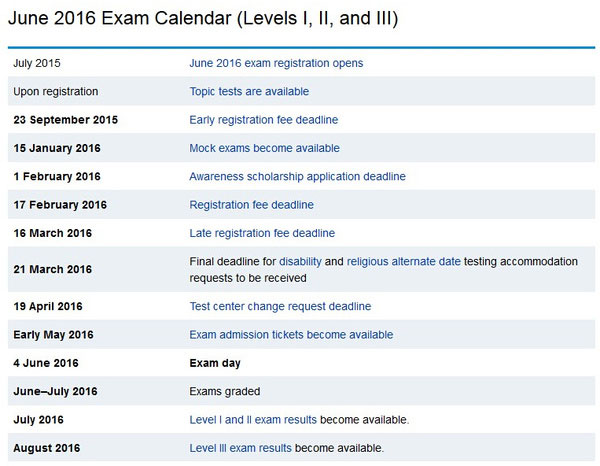Follow Test center change request deadline link
The width and height of the screenshot is (600, 466).
coord(280,306)
